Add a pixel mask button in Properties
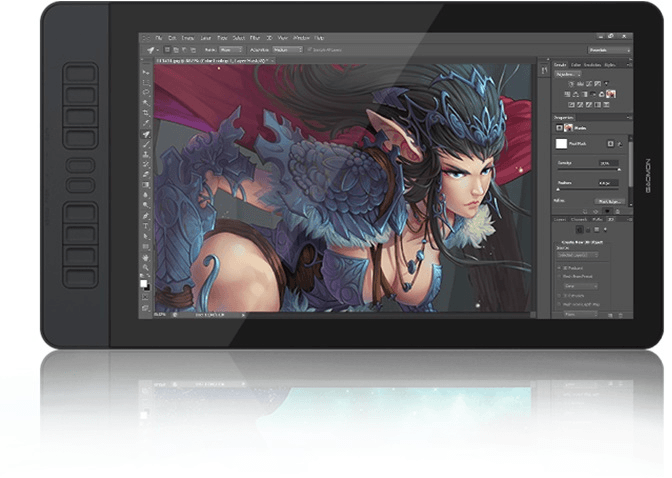Screen dimensions: 672x478 (610, 144)
